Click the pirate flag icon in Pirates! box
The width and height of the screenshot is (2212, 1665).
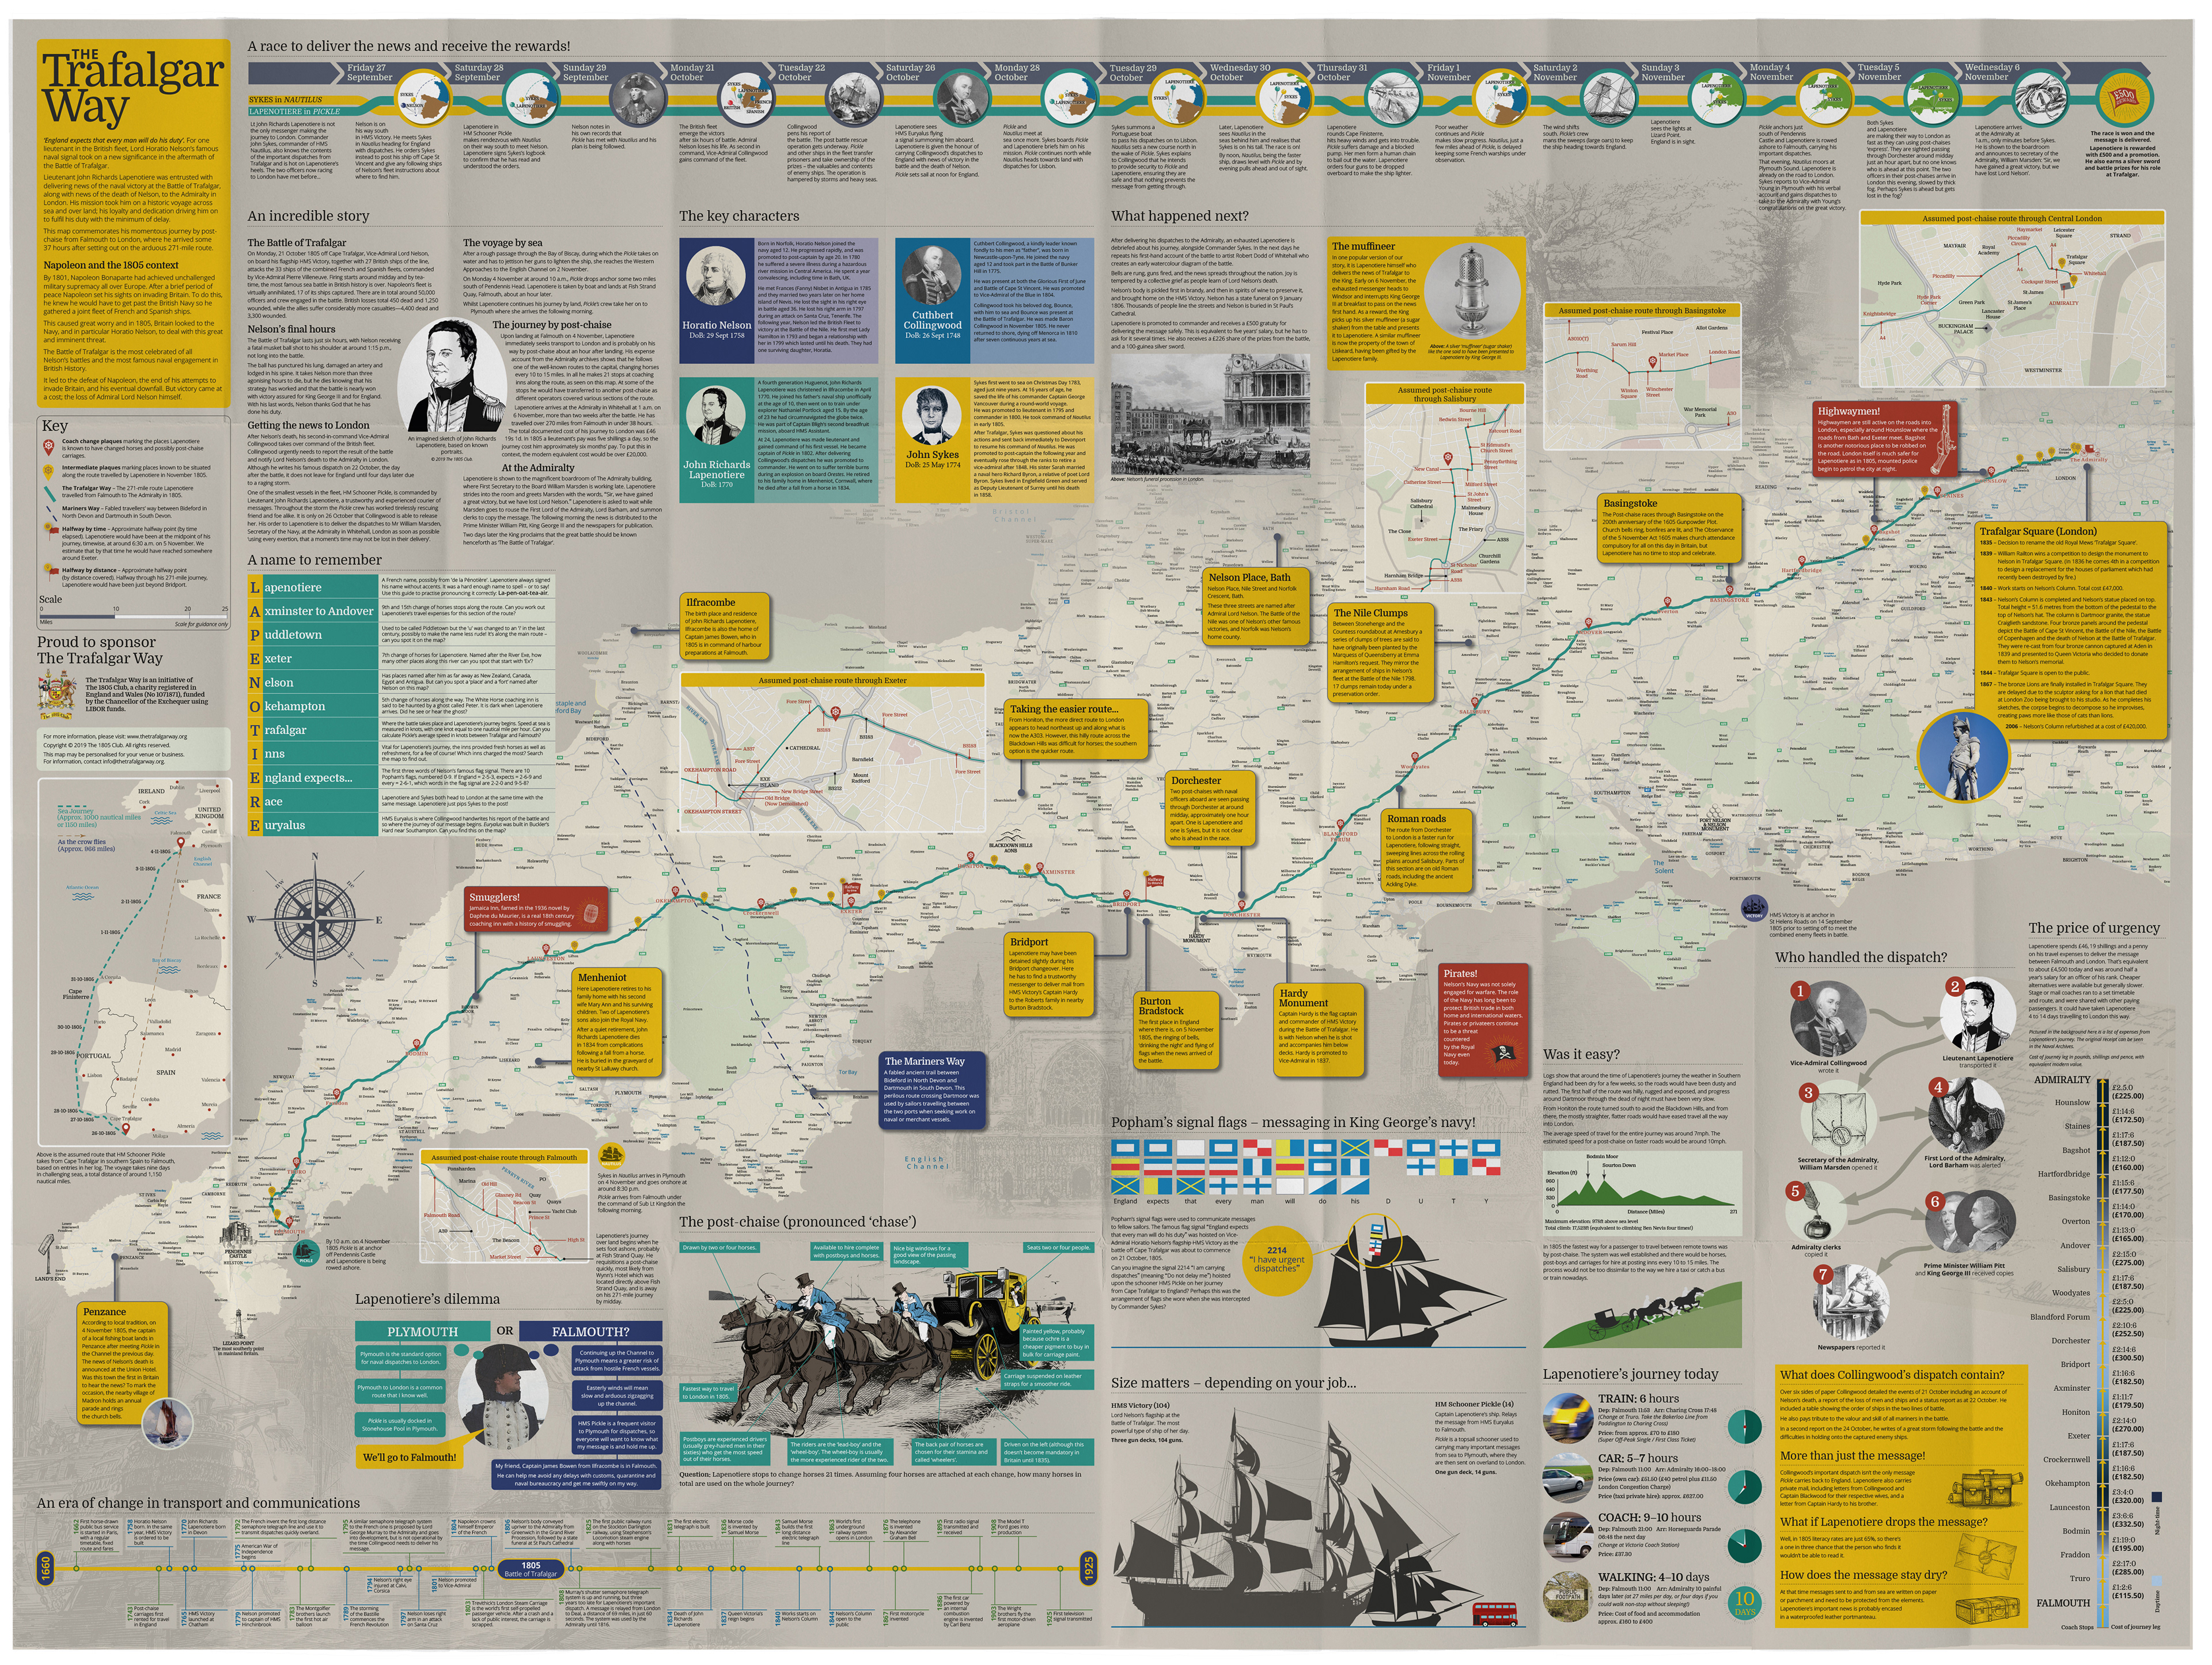tap(1505, 1054)
